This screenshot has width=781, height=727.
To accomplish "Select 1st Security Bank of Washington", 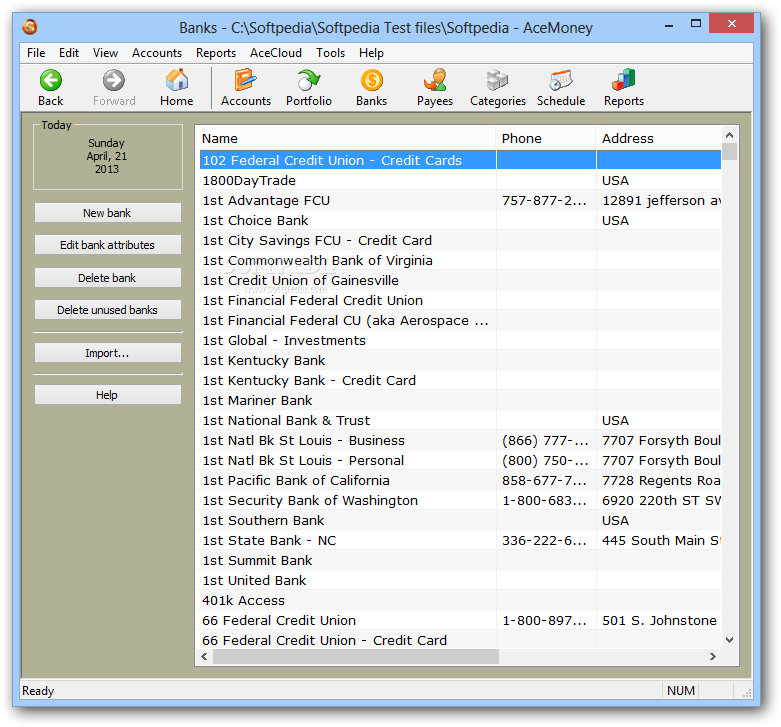I will 459,500.
